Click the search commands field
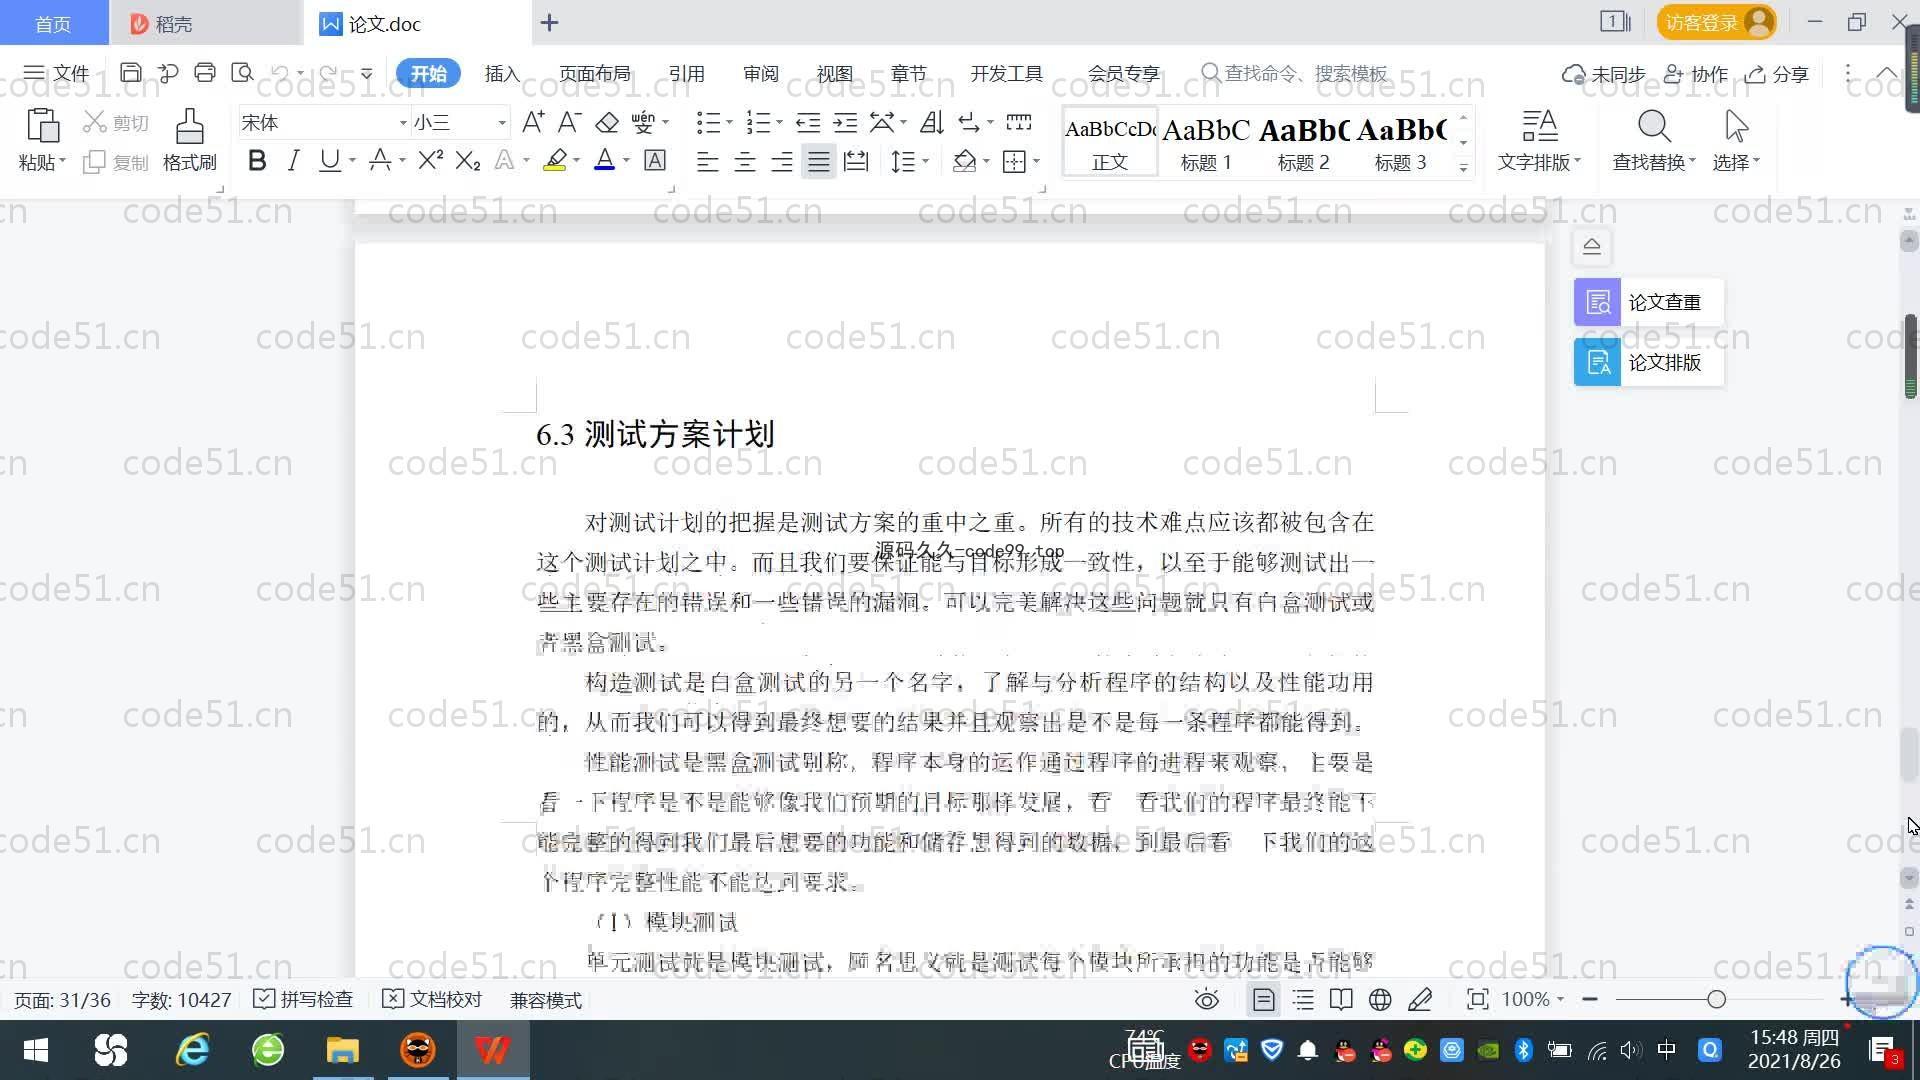1920x1080 pixels. pyautogui.click(x=1297, y=74)
